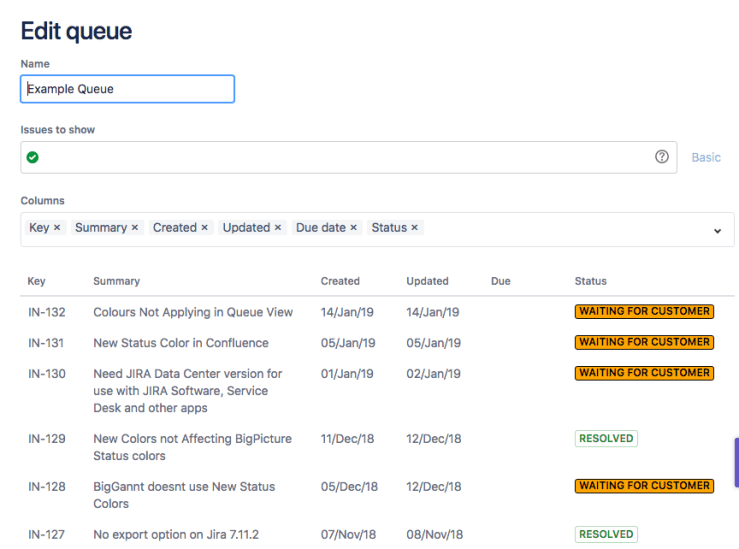Click WAITING FOR CUSTOMER badge on IN-131

(644, 342)
